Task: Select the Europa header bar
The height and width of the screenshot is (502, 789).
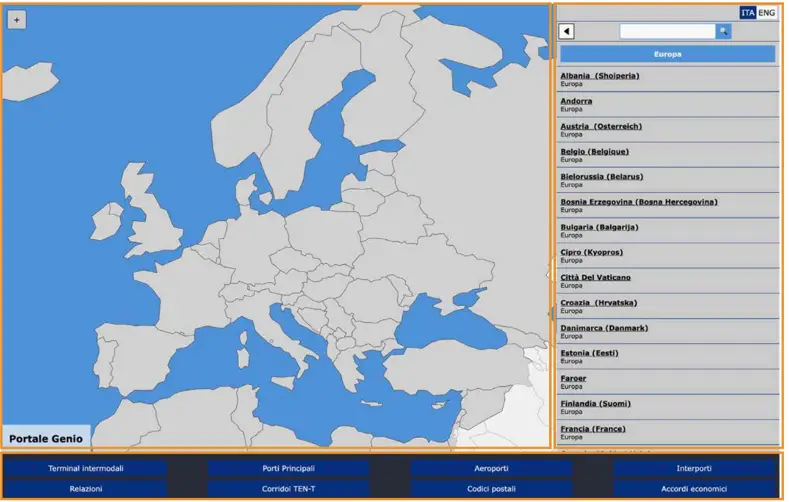Action: click(667, 54)
